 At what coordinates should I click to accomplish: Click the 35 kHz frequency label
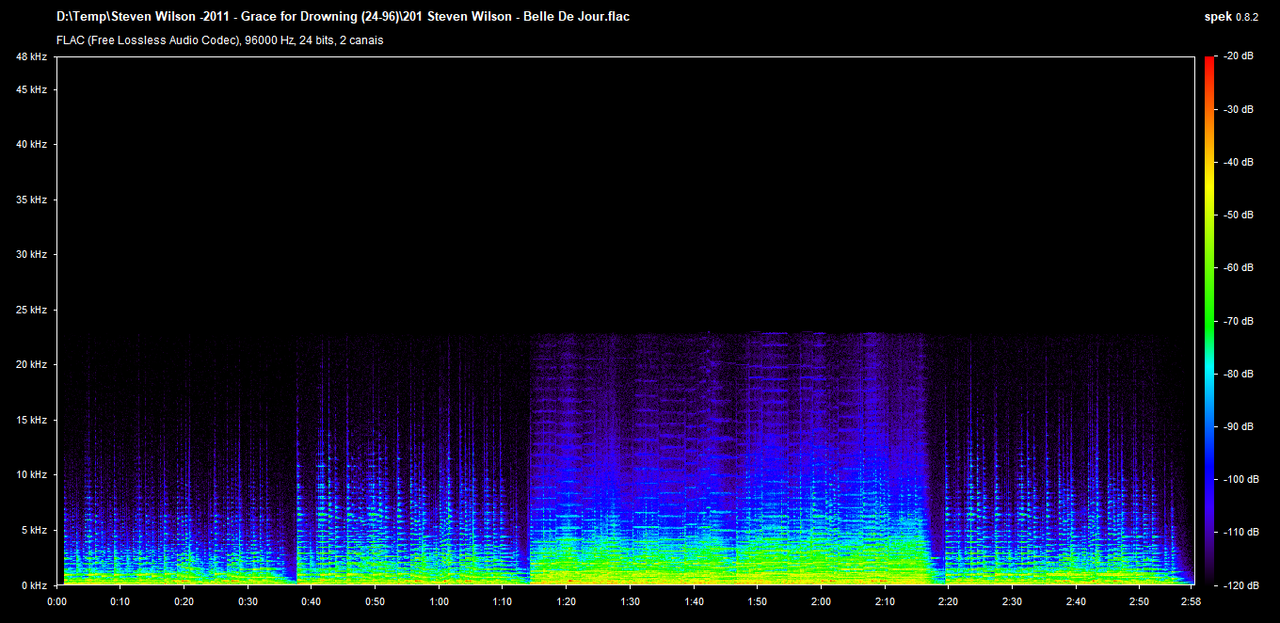coord(31,200)
